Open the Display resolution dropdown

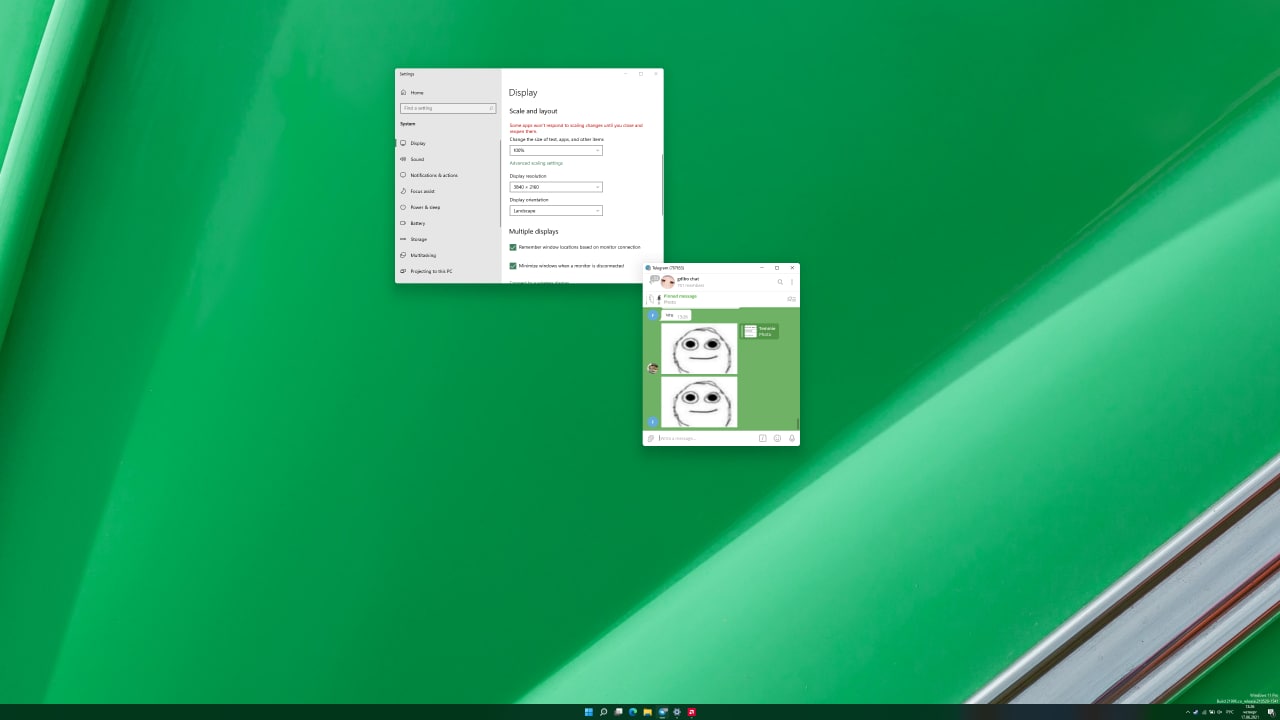point(556,187)
